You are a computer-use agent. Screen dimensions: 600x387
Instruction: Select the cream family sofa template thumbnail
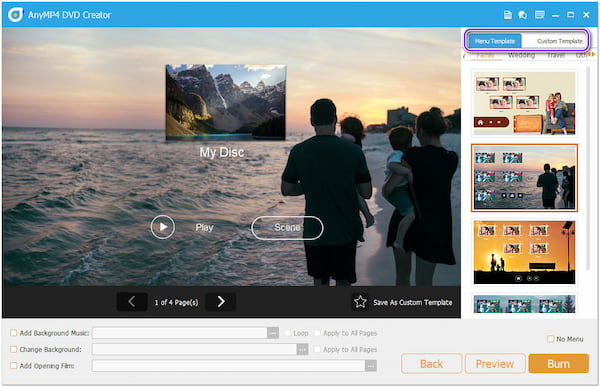(x=524, y=103)
